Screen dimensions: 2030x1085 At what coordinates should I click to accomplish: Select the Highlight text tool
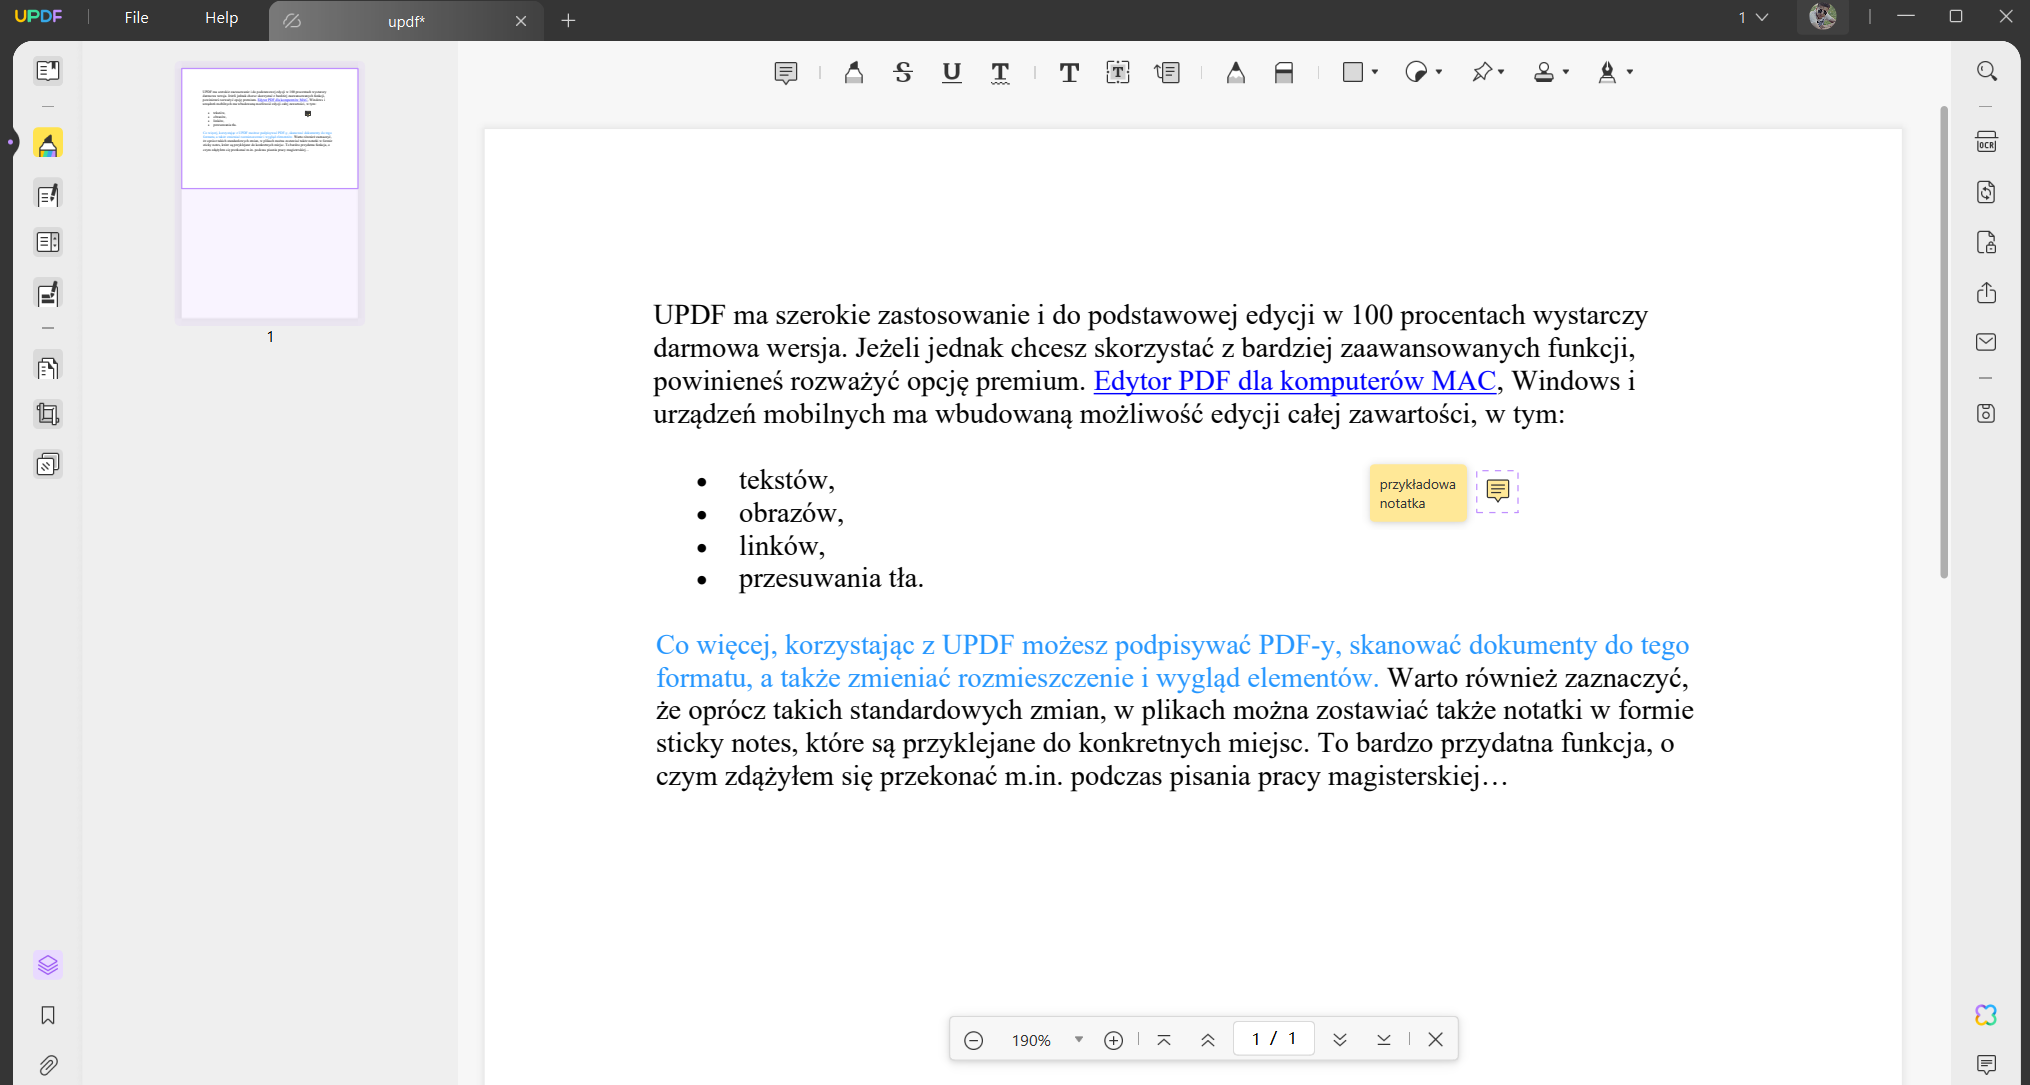click(x=854, y=72)
